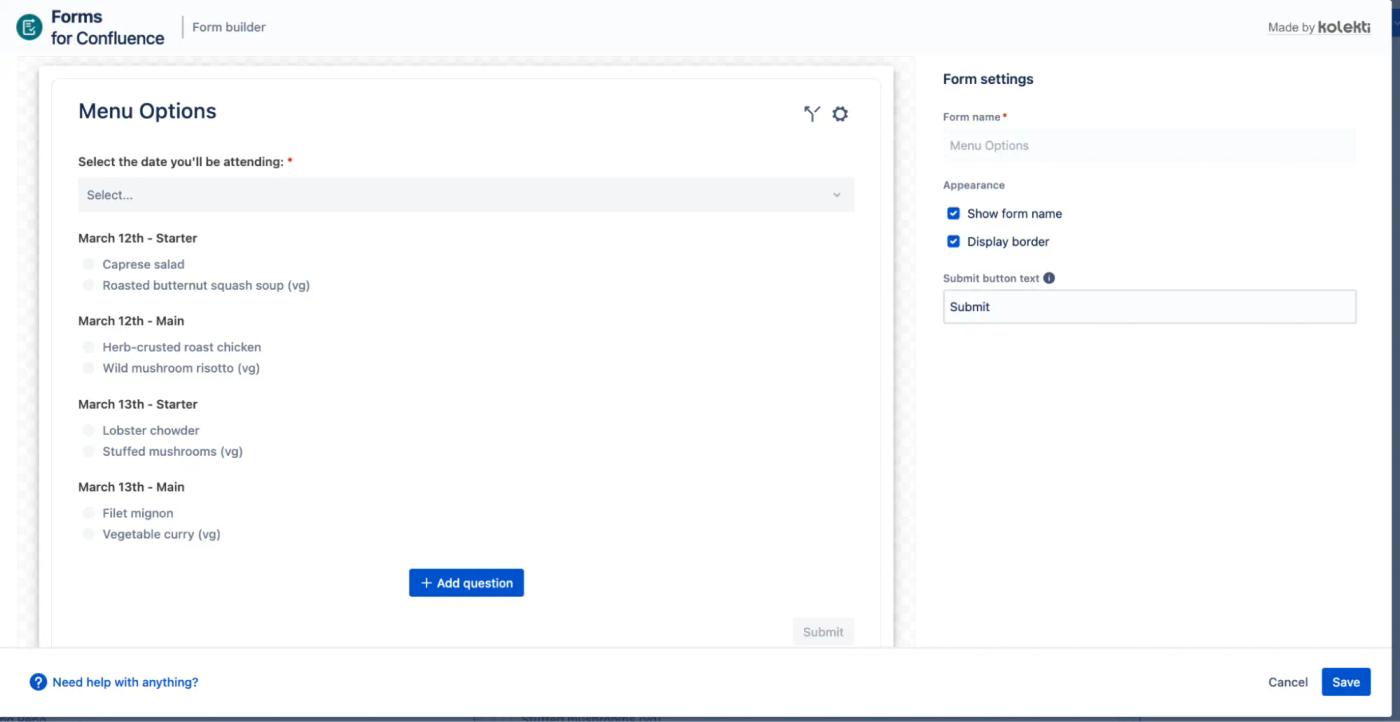The image size is (1400, 722).
Task: Click the Submit button text field
Action: [x=1149, y=307]
